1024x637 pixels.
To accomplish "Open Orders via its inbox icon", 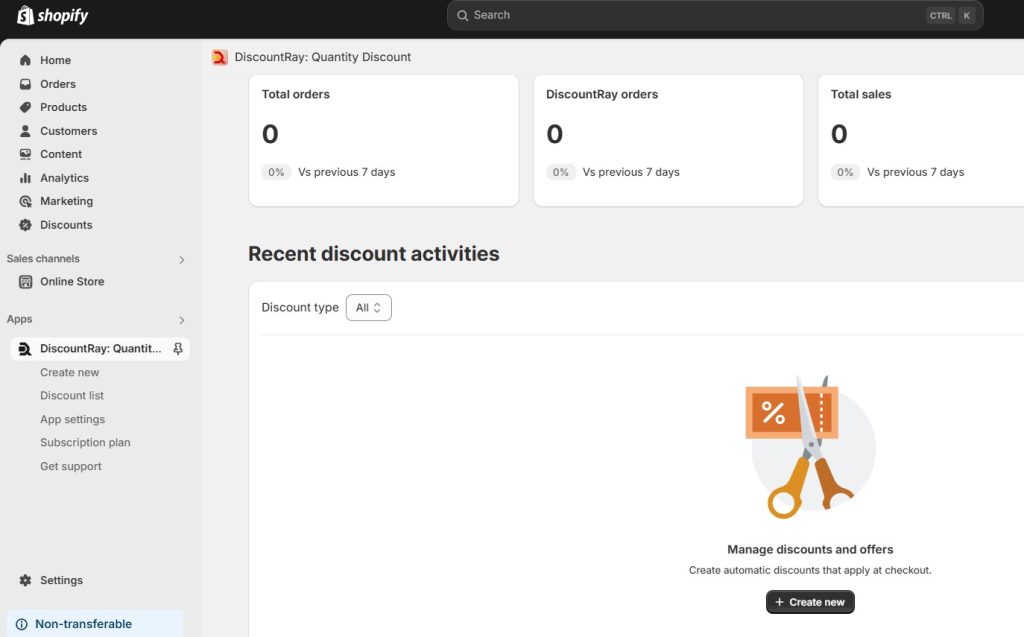I will click(26, 84).
